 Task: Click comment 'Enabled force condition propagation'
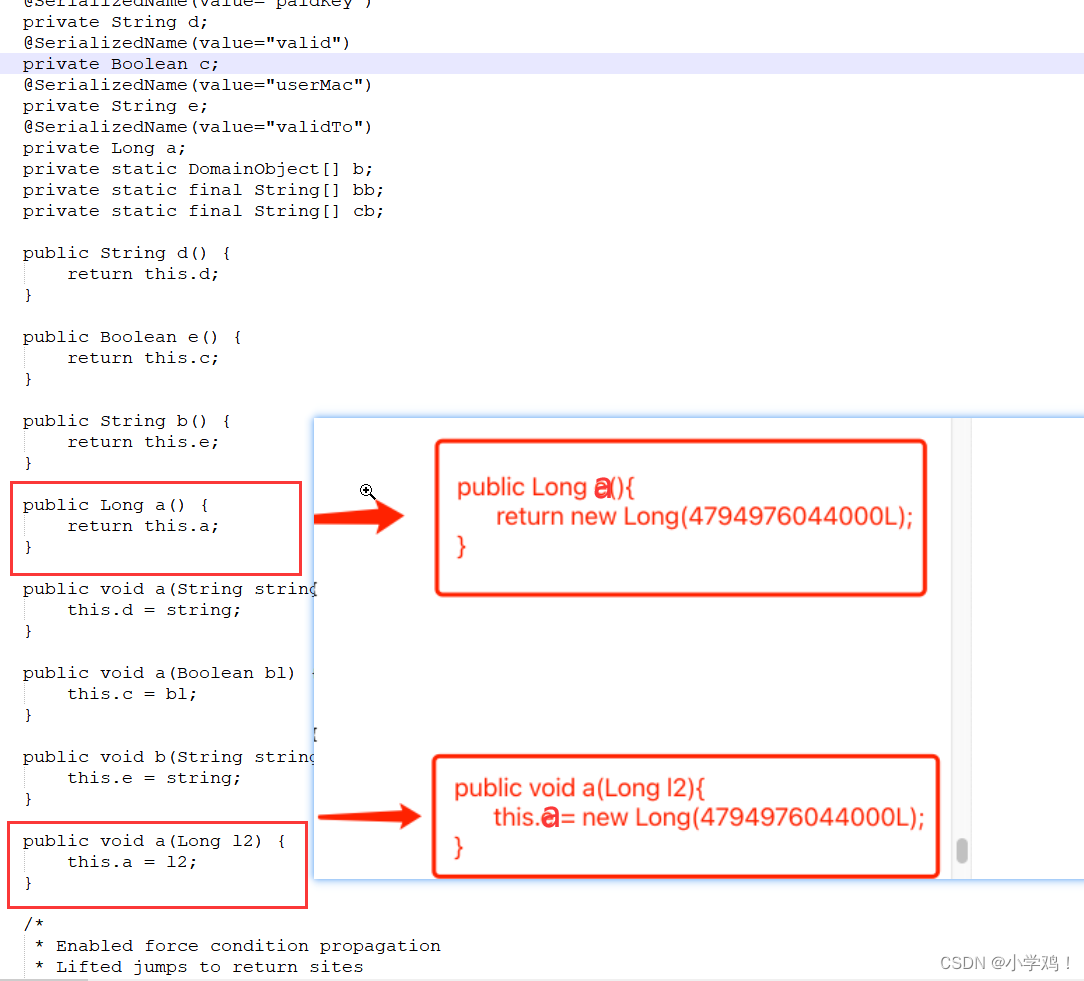pyautogui.click(x=248, y=946)
